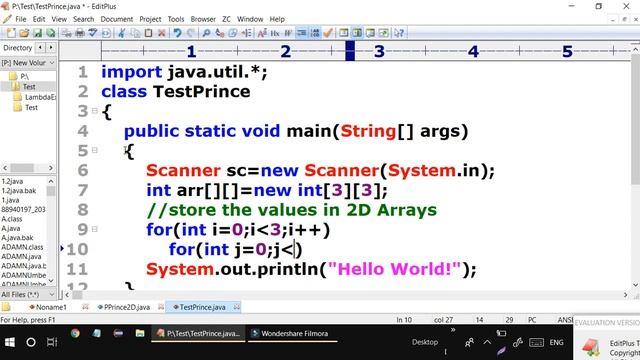Select the highlighted Test folder
Image resolution: width=640 pixels, height=360 pixels.
(29, 87)
